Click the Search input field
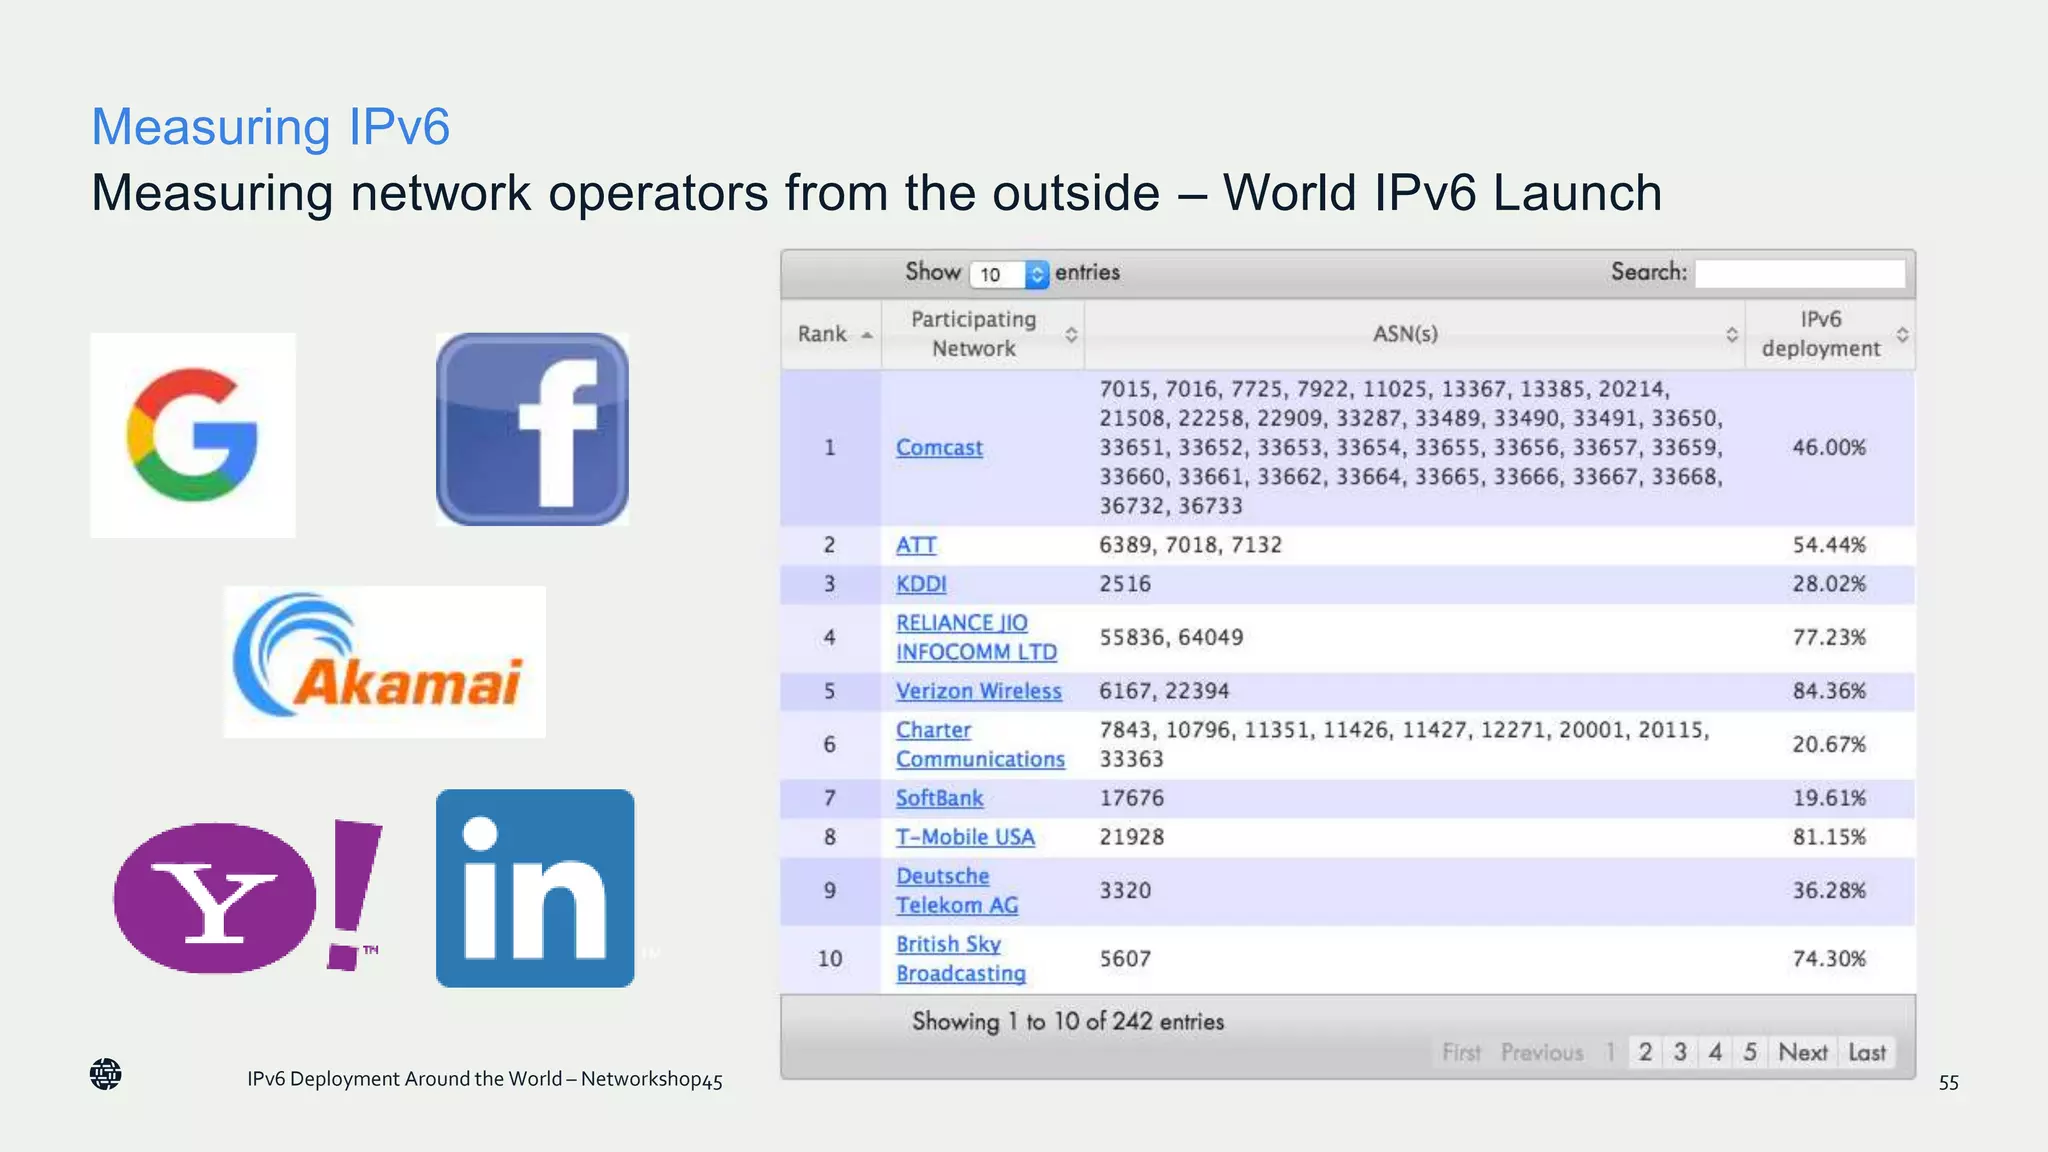 point(1800,273)
